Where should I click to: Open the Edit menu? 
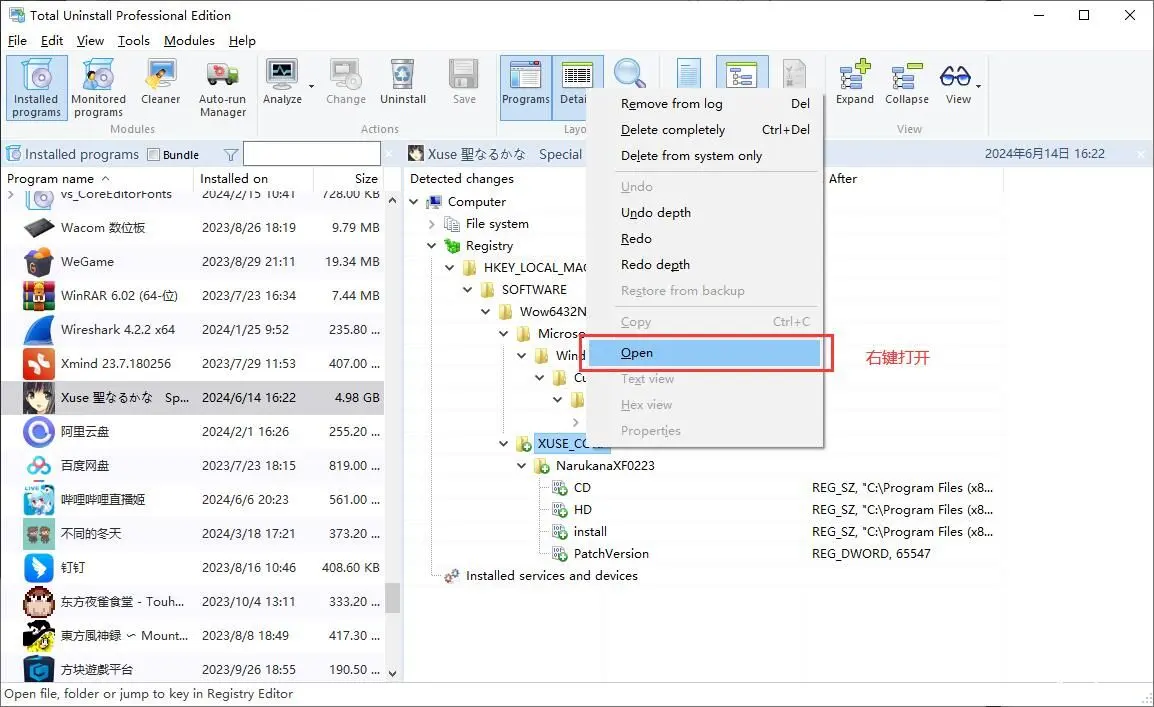point(52,40)
